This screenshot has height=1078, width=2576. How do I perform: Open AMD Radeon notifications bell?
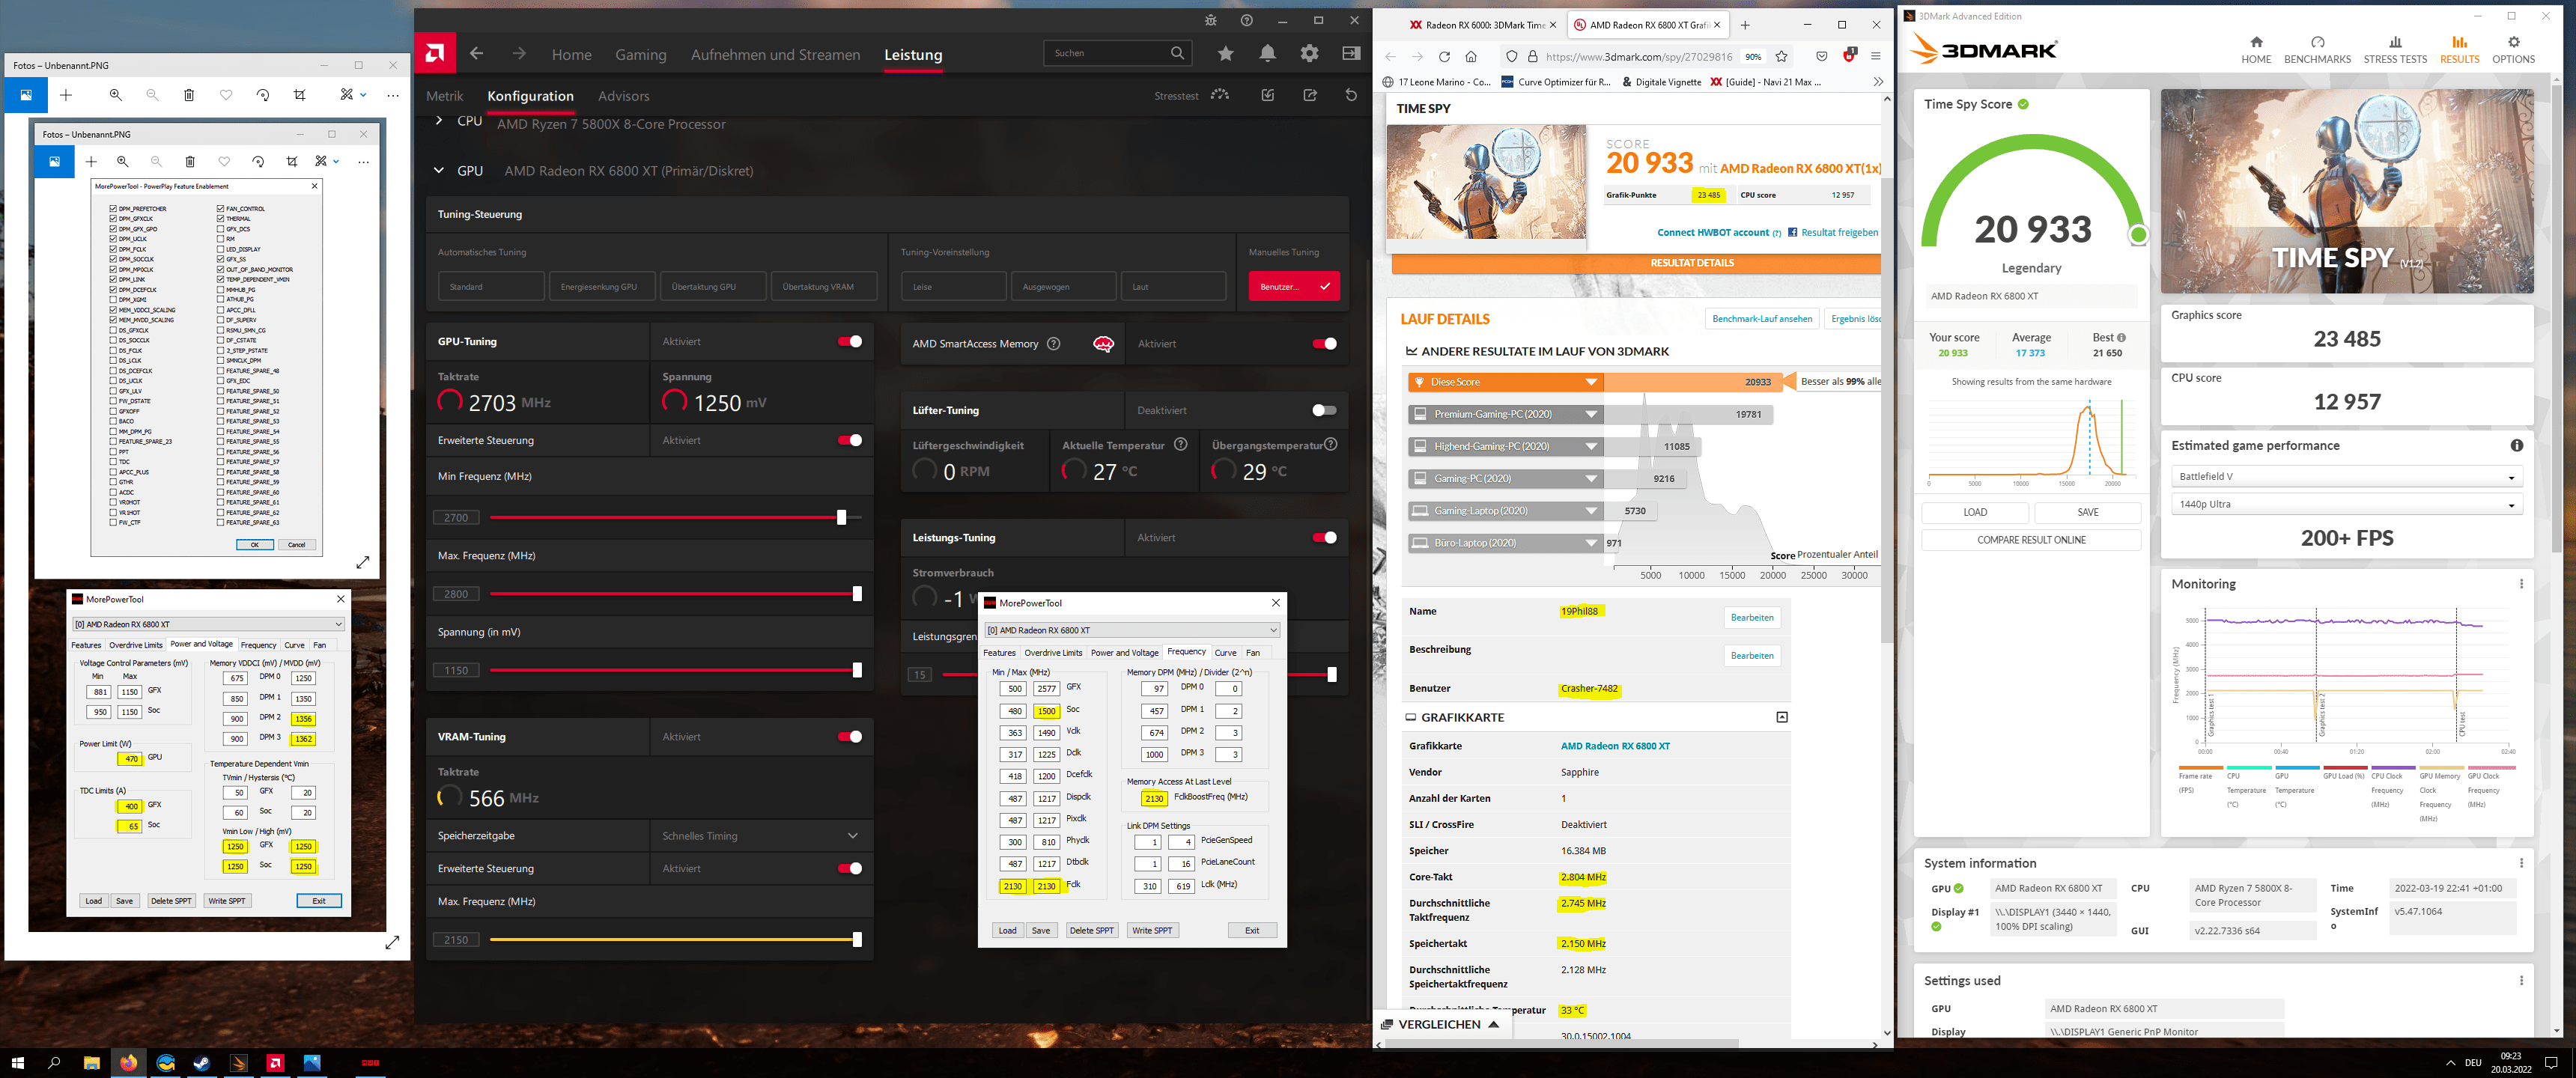tap(1267, 54)
